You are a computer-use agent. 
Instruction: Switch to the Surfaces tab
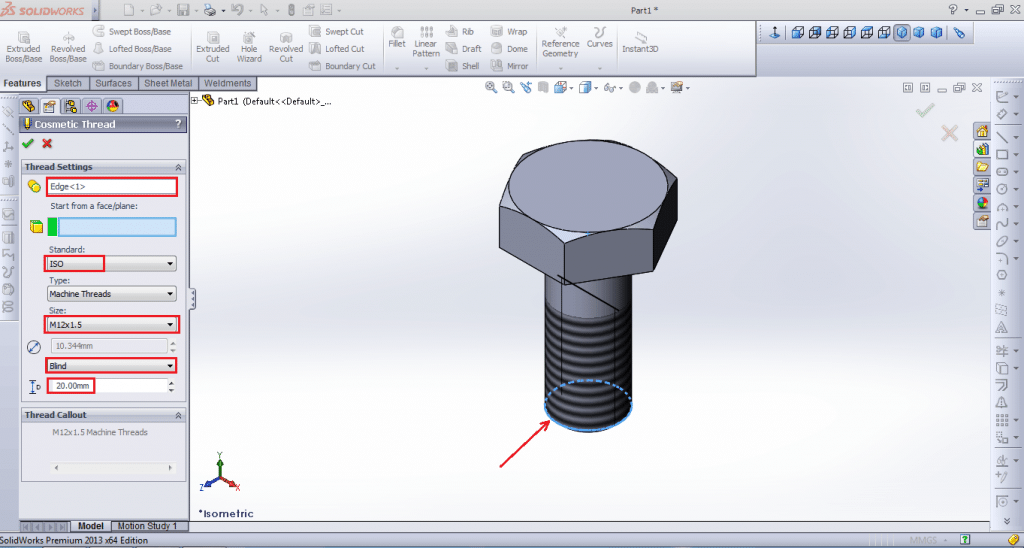tap(113, 83)
